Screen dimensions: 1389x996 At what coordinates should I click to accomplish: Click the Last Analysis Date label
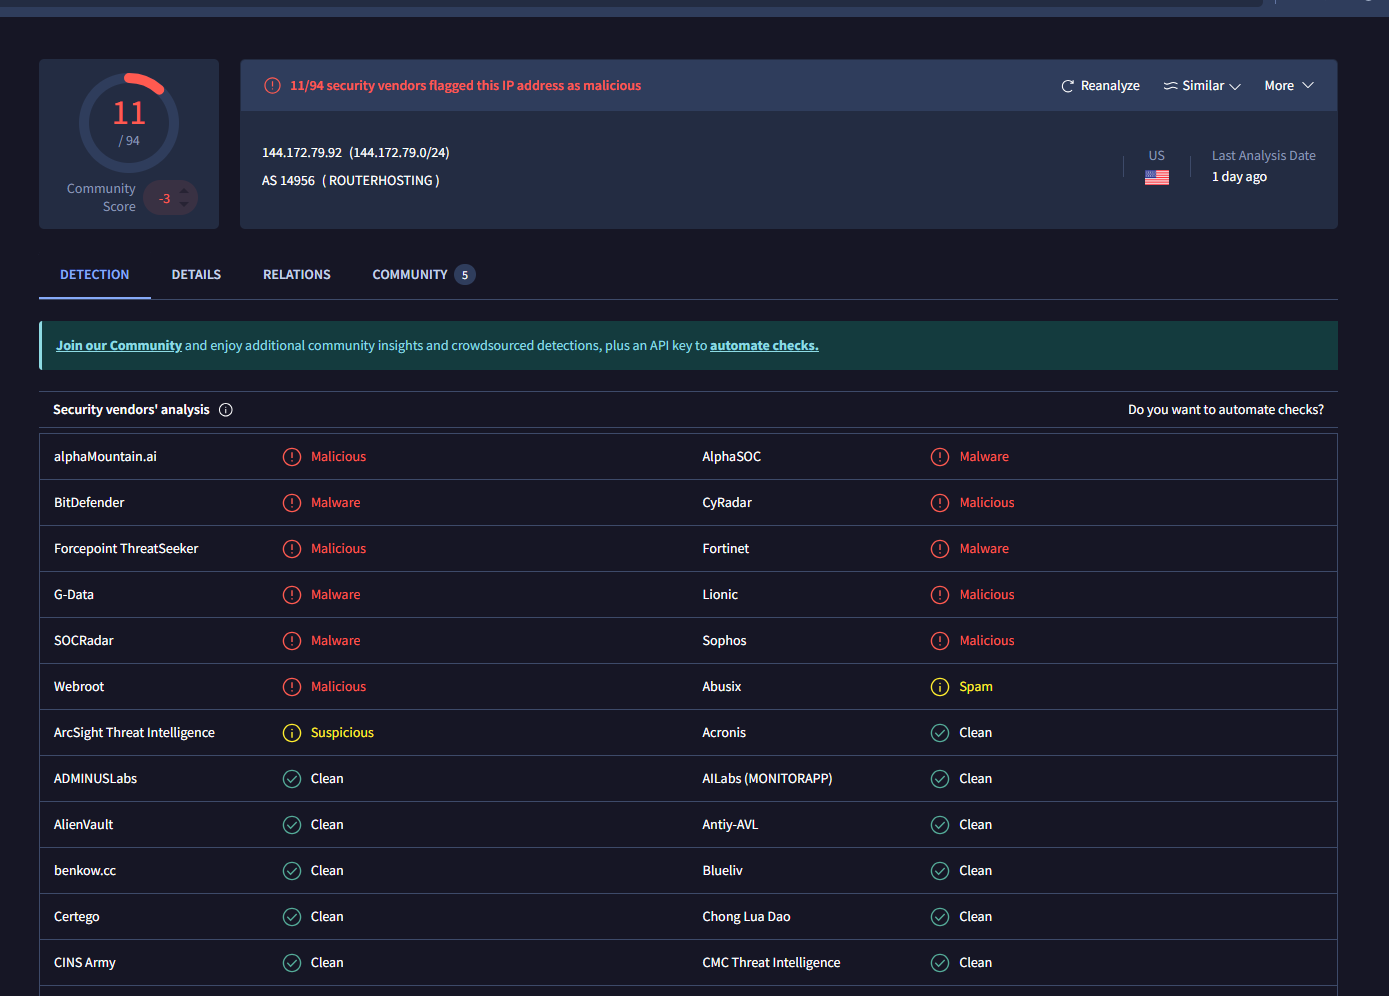tap(1264, 156)
